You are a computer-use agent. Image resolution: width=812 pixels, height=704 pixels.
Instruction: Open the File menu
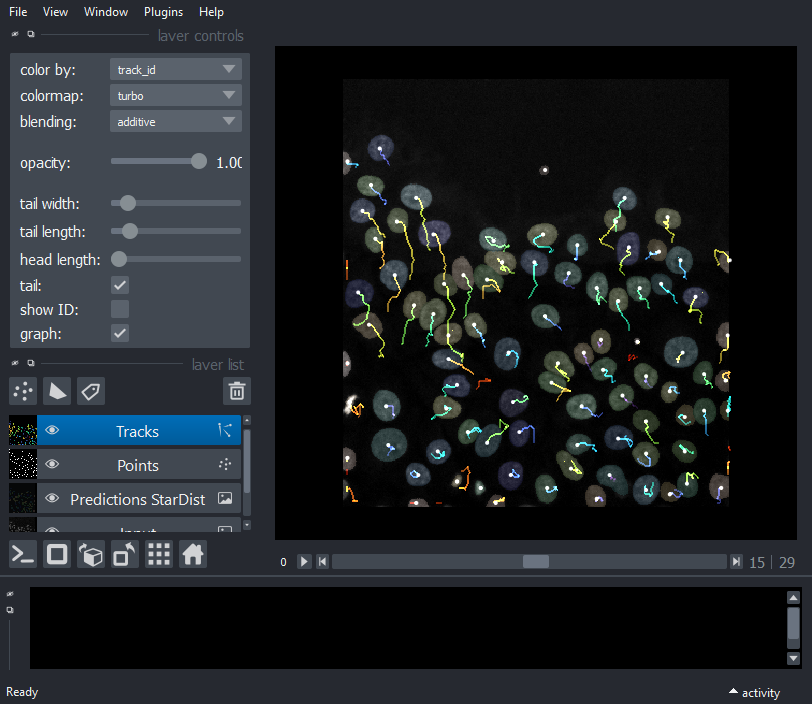(x=18, y=12)
